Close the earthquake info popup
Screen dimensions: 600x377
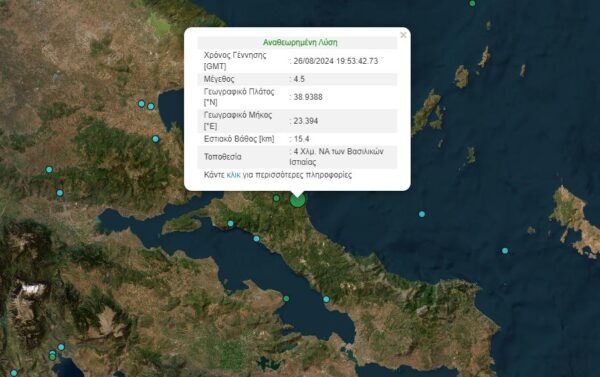pos(403,35)
